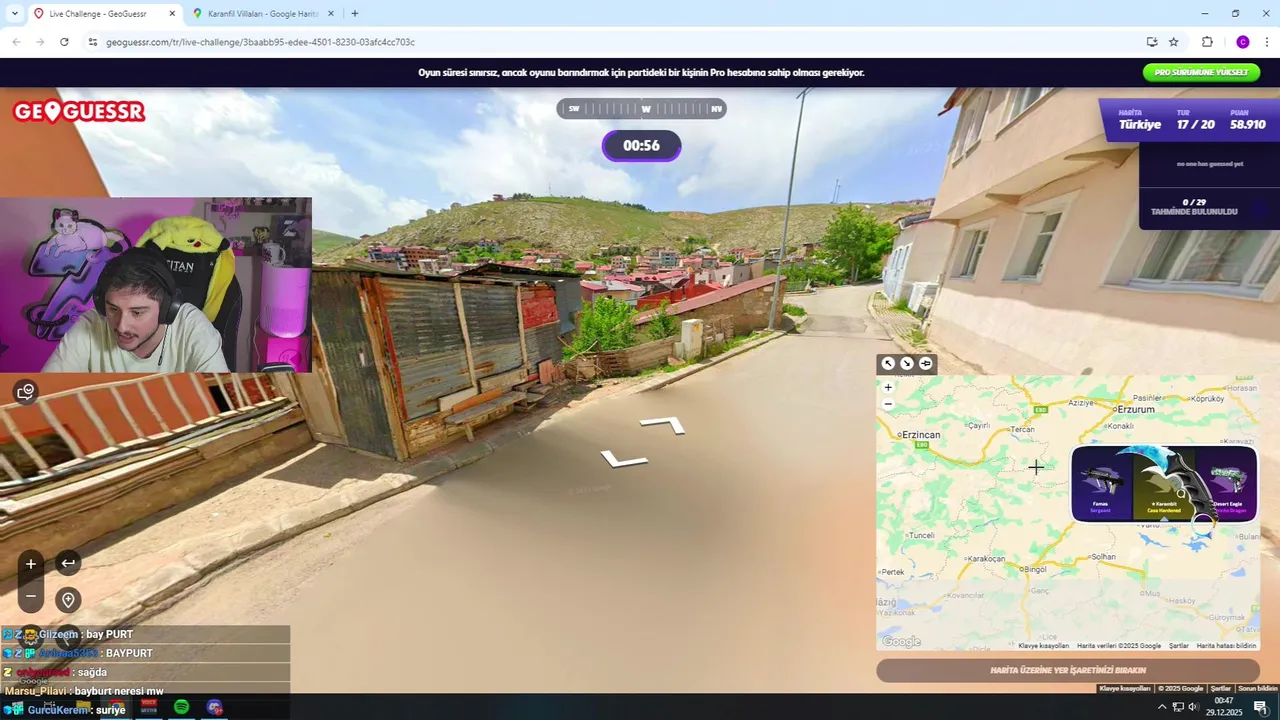Screen dimensions: 1280x720
Task: Open a new browser tab
Action: 354,14
